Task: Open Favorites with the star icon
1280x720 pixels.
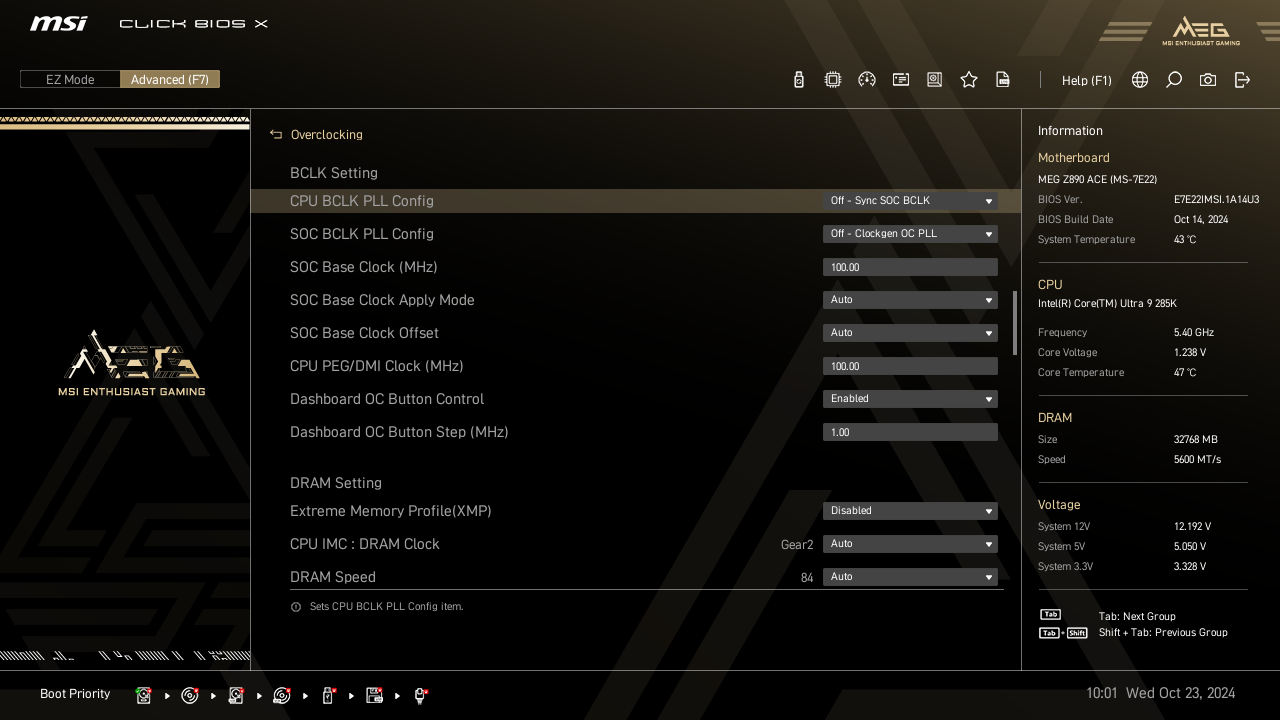Action: (968, 80)
